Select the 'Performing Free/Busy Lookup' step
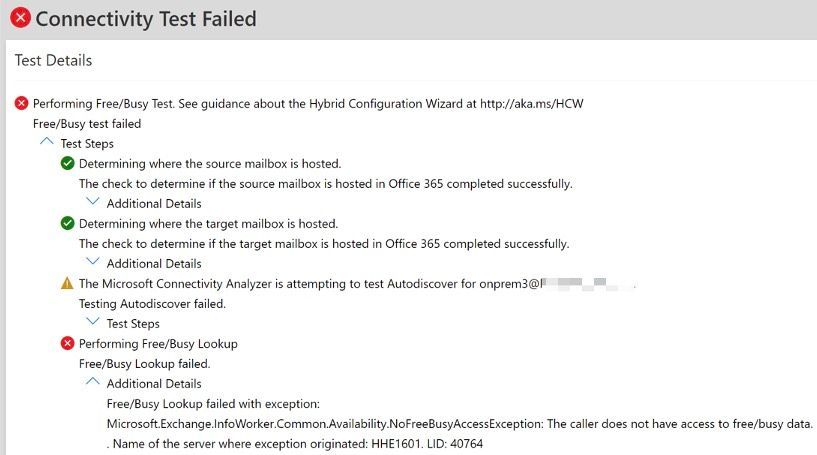This screenshot has width=817, height=455. point(158,343)
